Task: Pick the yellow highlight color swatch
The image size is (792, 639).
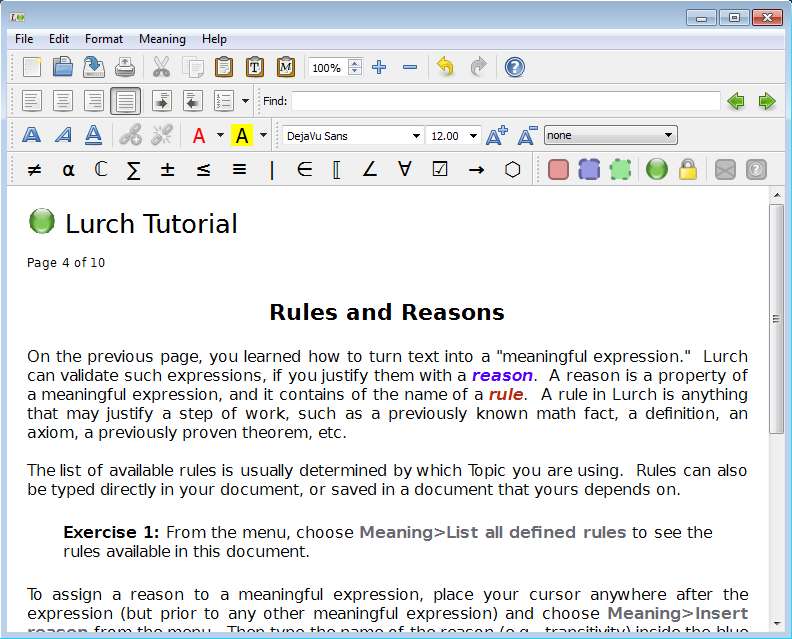Action: [x=241, y=135]
